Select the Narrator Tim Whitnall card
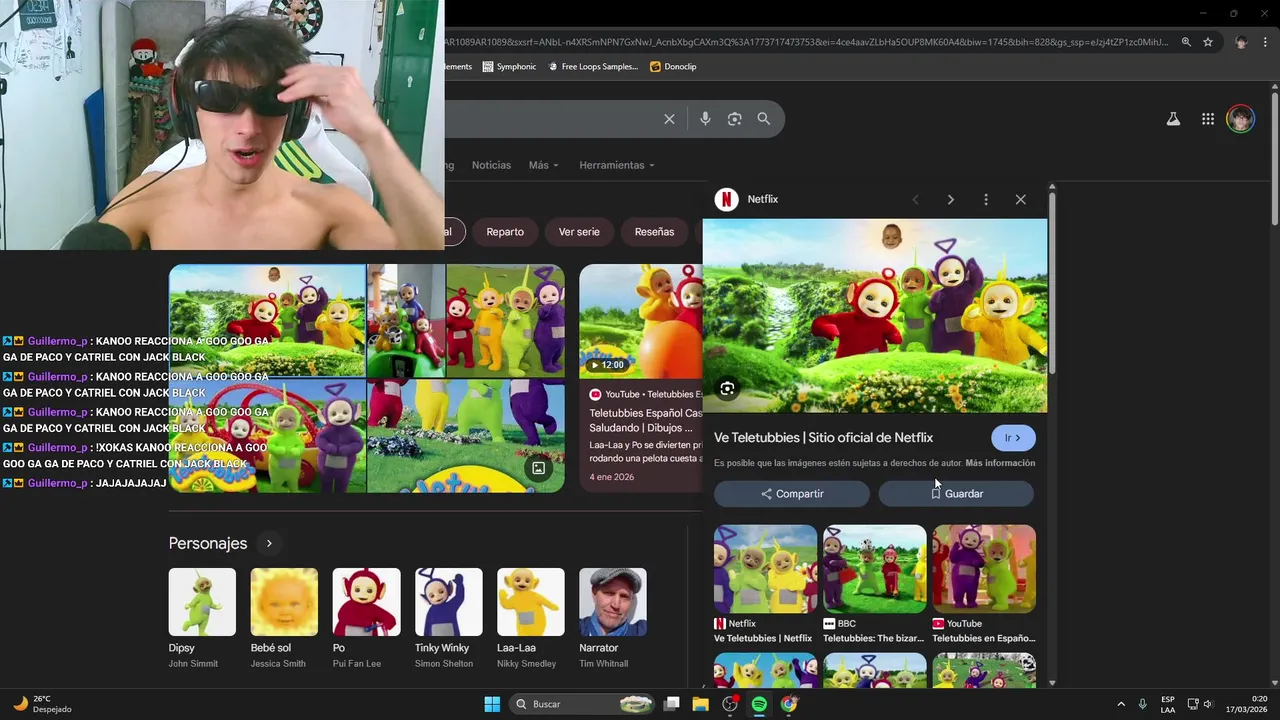 pos(612,618)
